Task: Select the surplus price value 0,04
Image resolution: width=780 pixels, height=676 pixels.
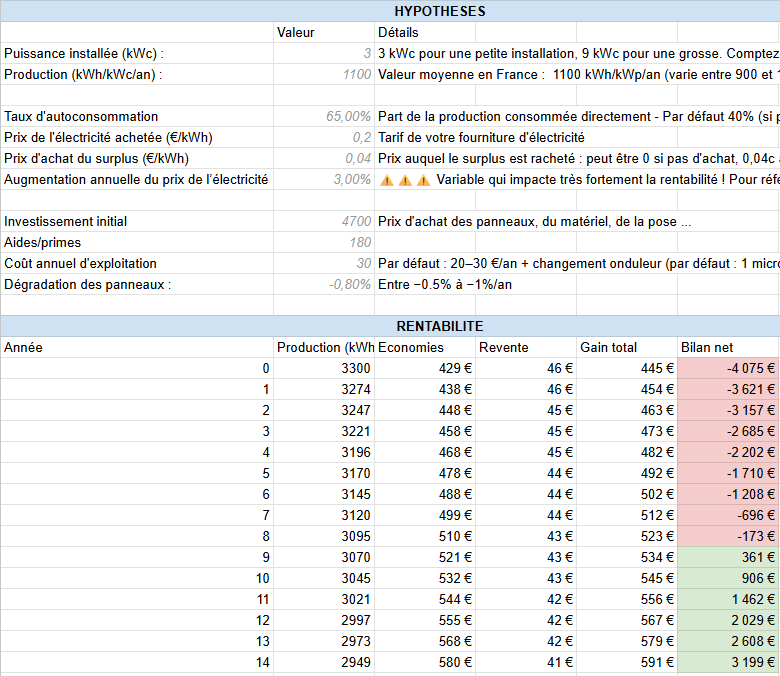Action: pos(324,159)
